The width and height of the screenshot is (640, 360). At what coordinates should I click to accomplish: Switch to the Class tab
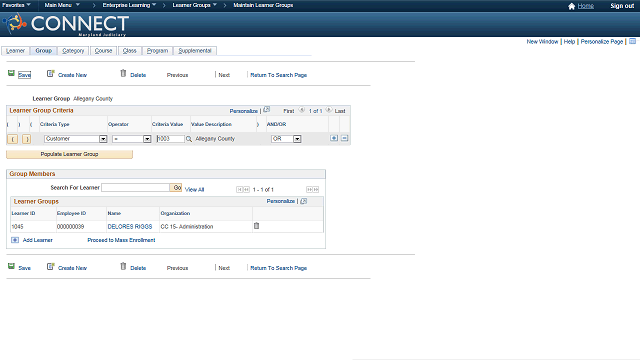pos(129,51)
